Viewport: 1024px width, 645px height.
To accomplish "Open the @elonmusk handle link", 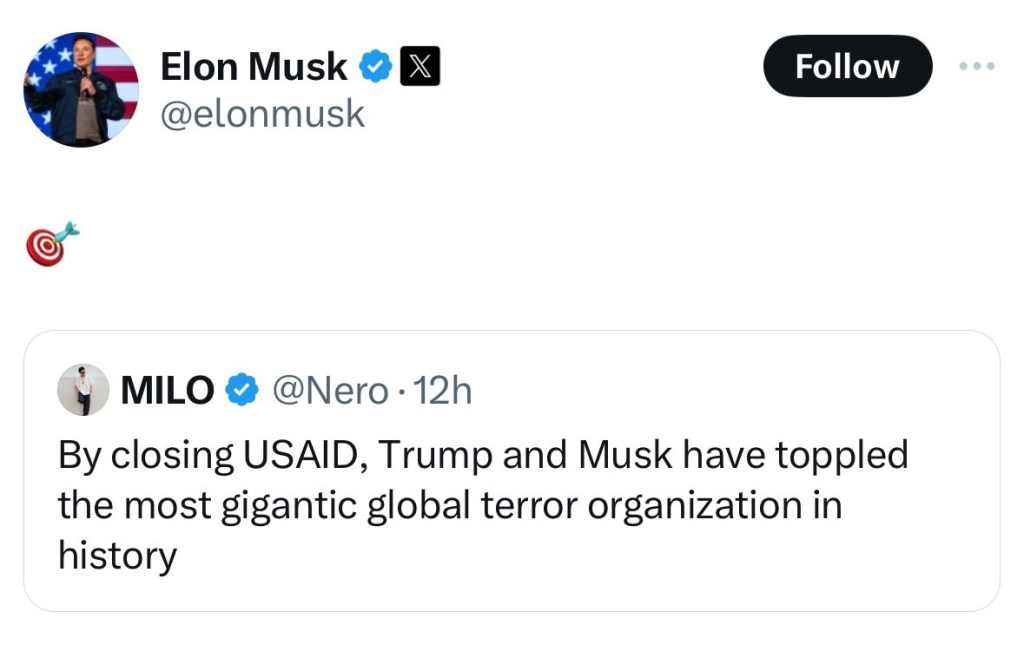I will [263, 114].
